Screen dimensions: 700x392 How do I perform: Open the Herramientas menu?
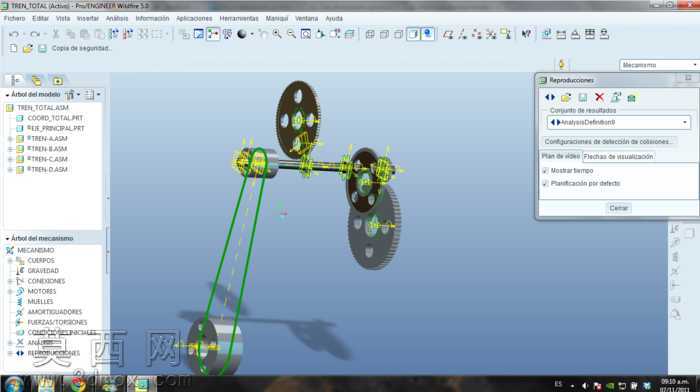(239, 18)
